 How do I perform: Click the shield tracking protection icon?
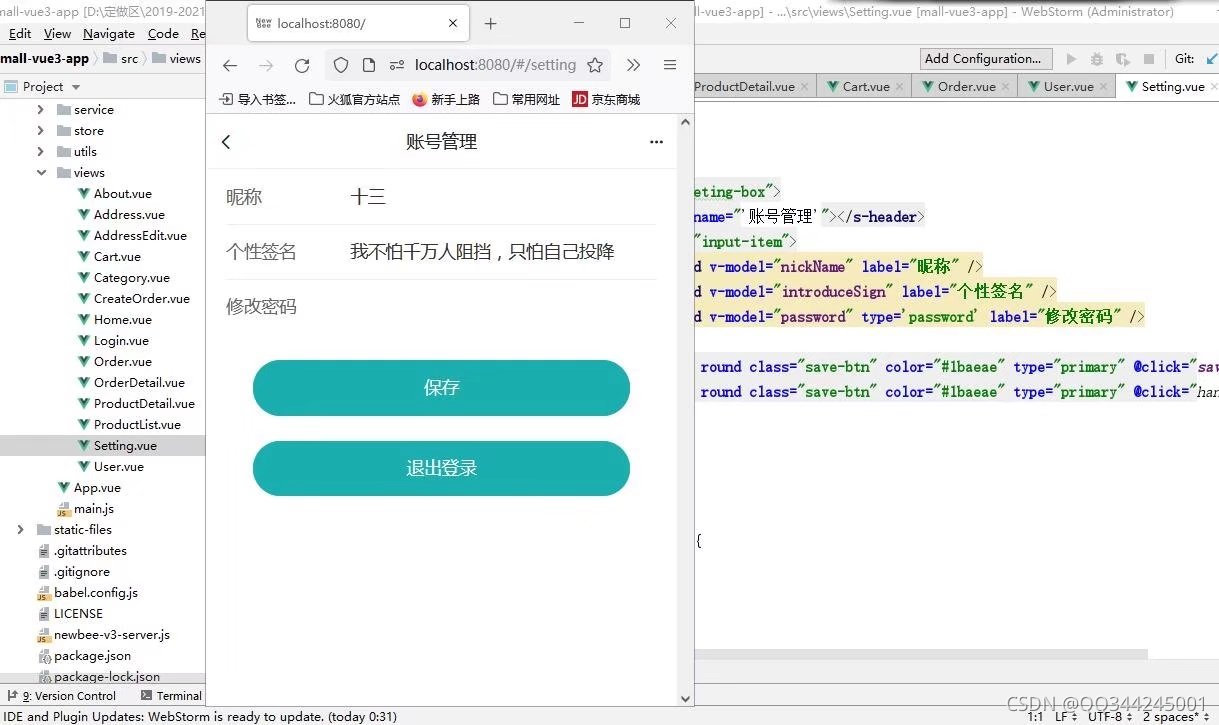click(x=341, y=65)
